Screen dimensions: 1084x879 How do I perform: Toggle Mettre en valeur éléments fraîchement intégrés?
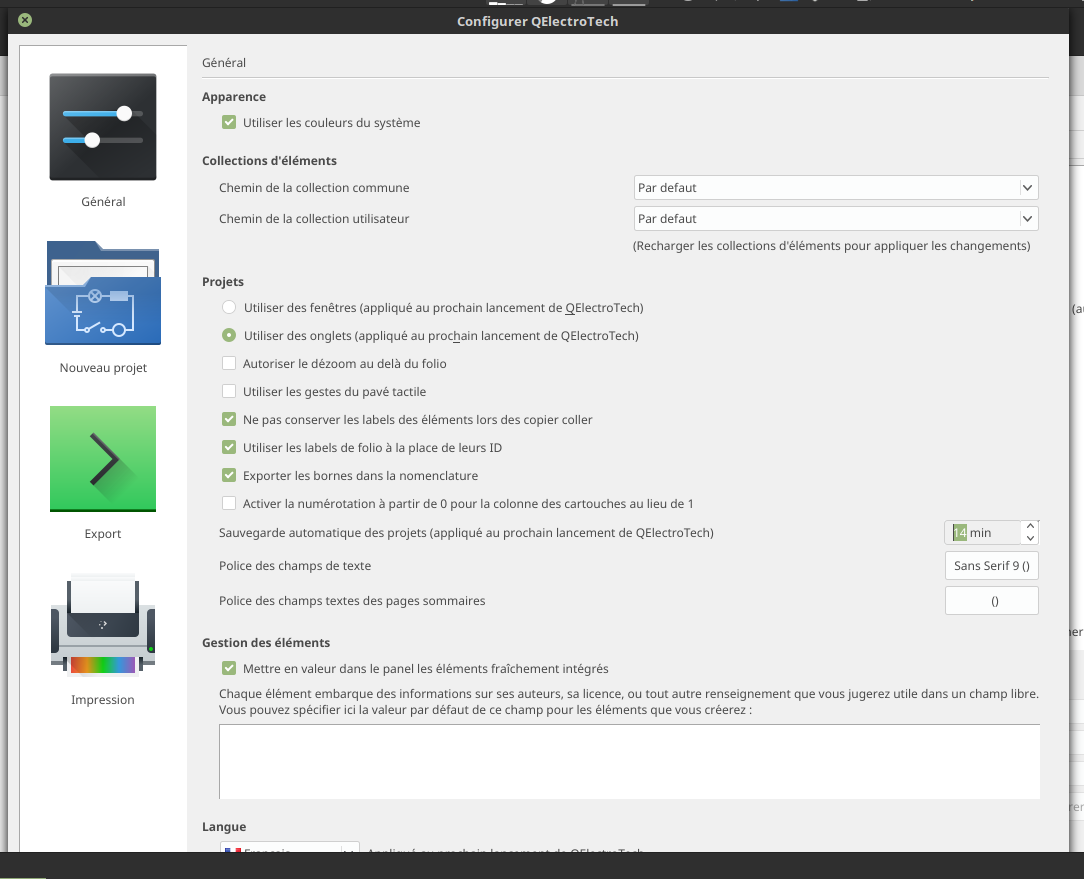tap(230, 669)
